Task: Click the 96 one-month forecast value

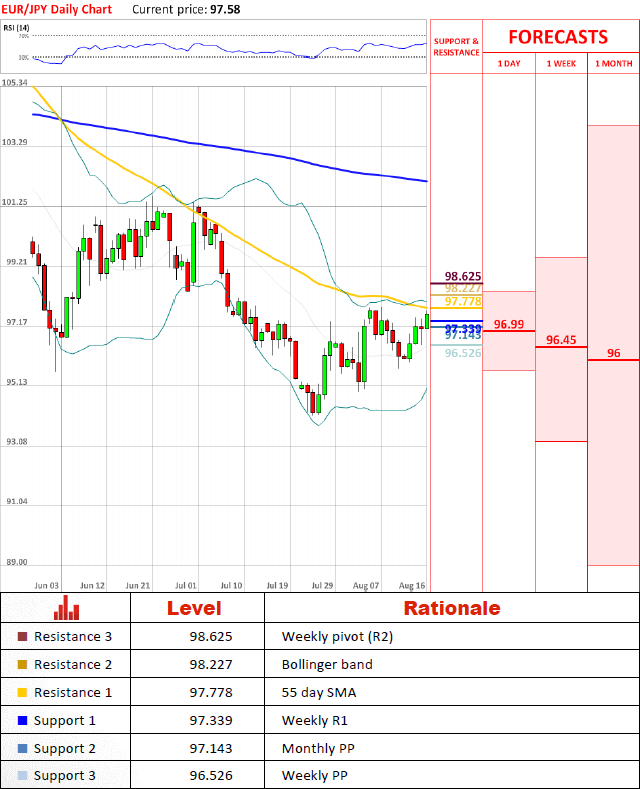Action: tap(613, 353)
